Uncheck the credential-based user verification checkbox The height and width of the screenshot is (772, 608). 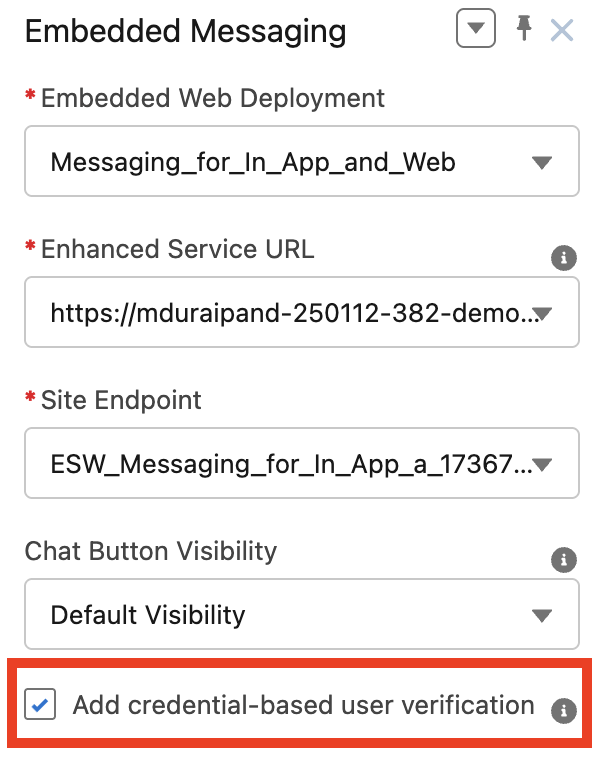click(41, 706)
